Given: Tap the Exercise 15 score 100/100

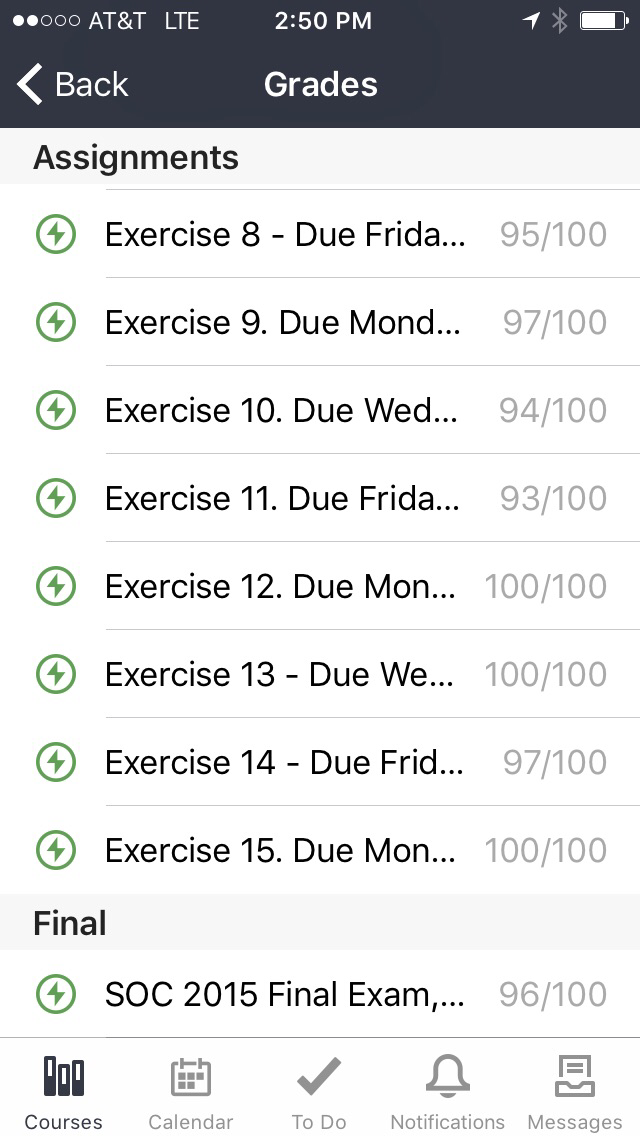Looking at the screenshot, I should coord(546,851).
